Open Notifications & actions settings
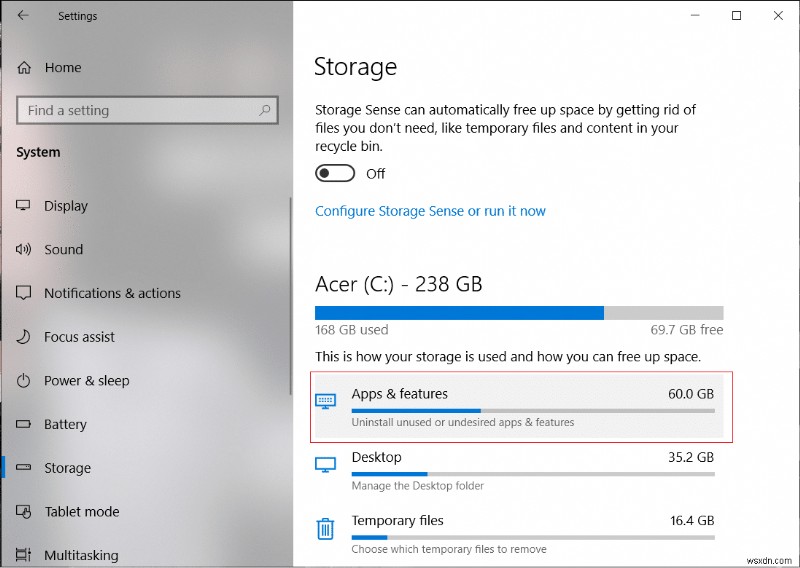Image resolution: width=800 pixels, height=568 pixels. [x=112, y=293]
